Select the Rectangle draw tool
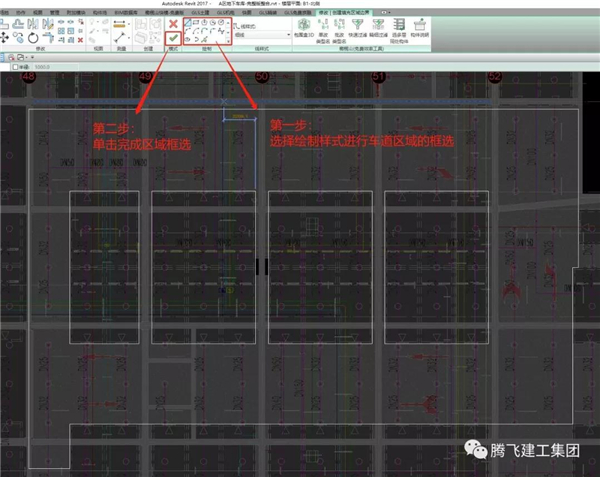The image size is (600, 477). 197,22
